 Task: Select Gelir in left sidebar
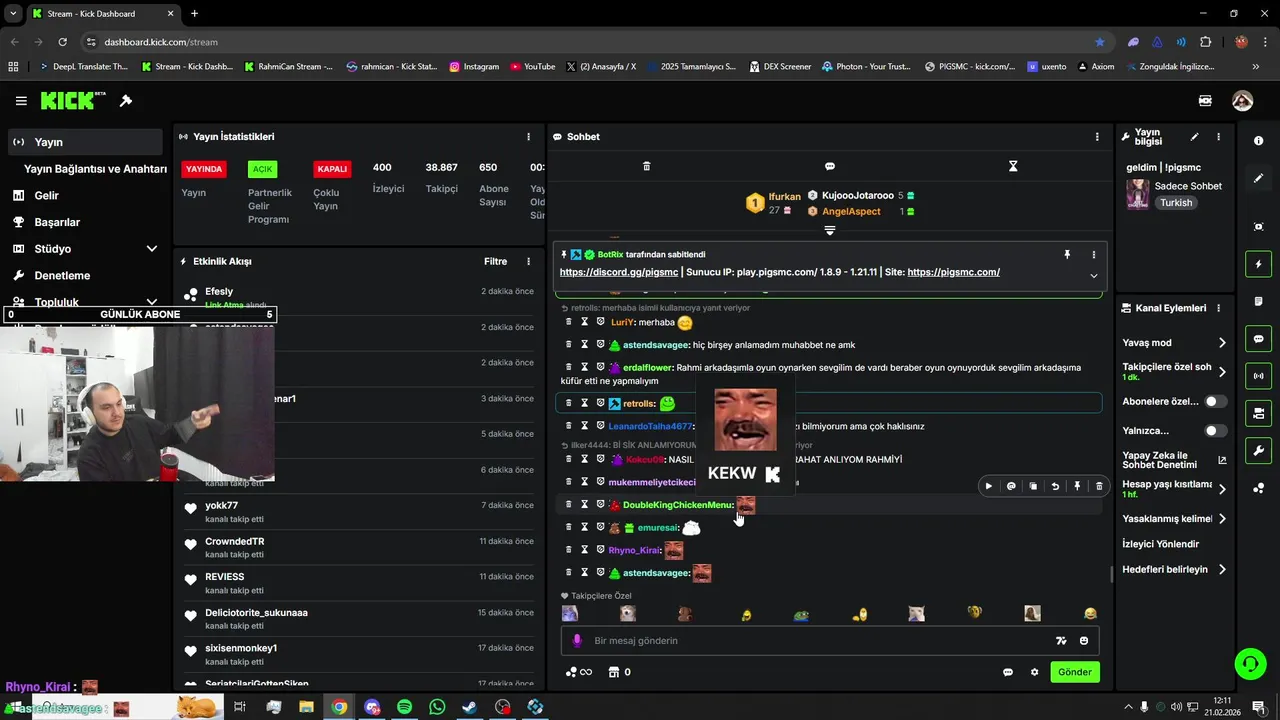point(85,196)
